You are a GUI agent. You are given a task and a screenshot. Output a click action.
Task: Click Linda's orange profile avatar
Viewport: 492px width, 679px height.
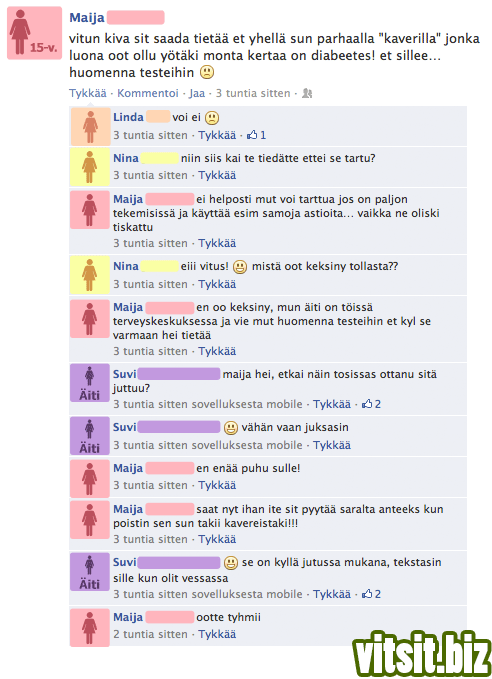coord(90,127)
